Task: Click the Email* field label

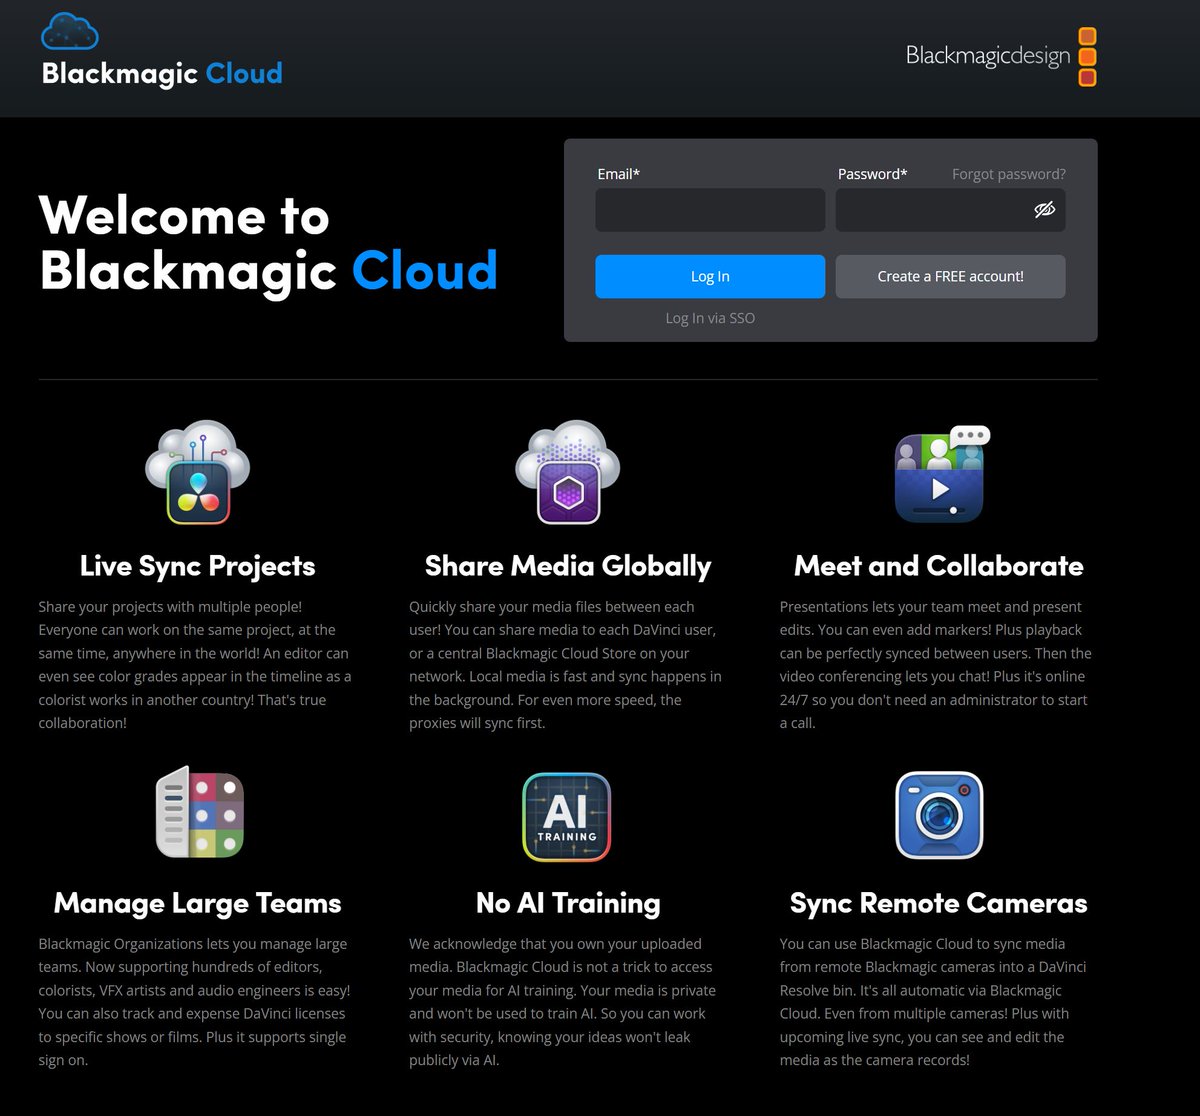Action: point(618,174)
